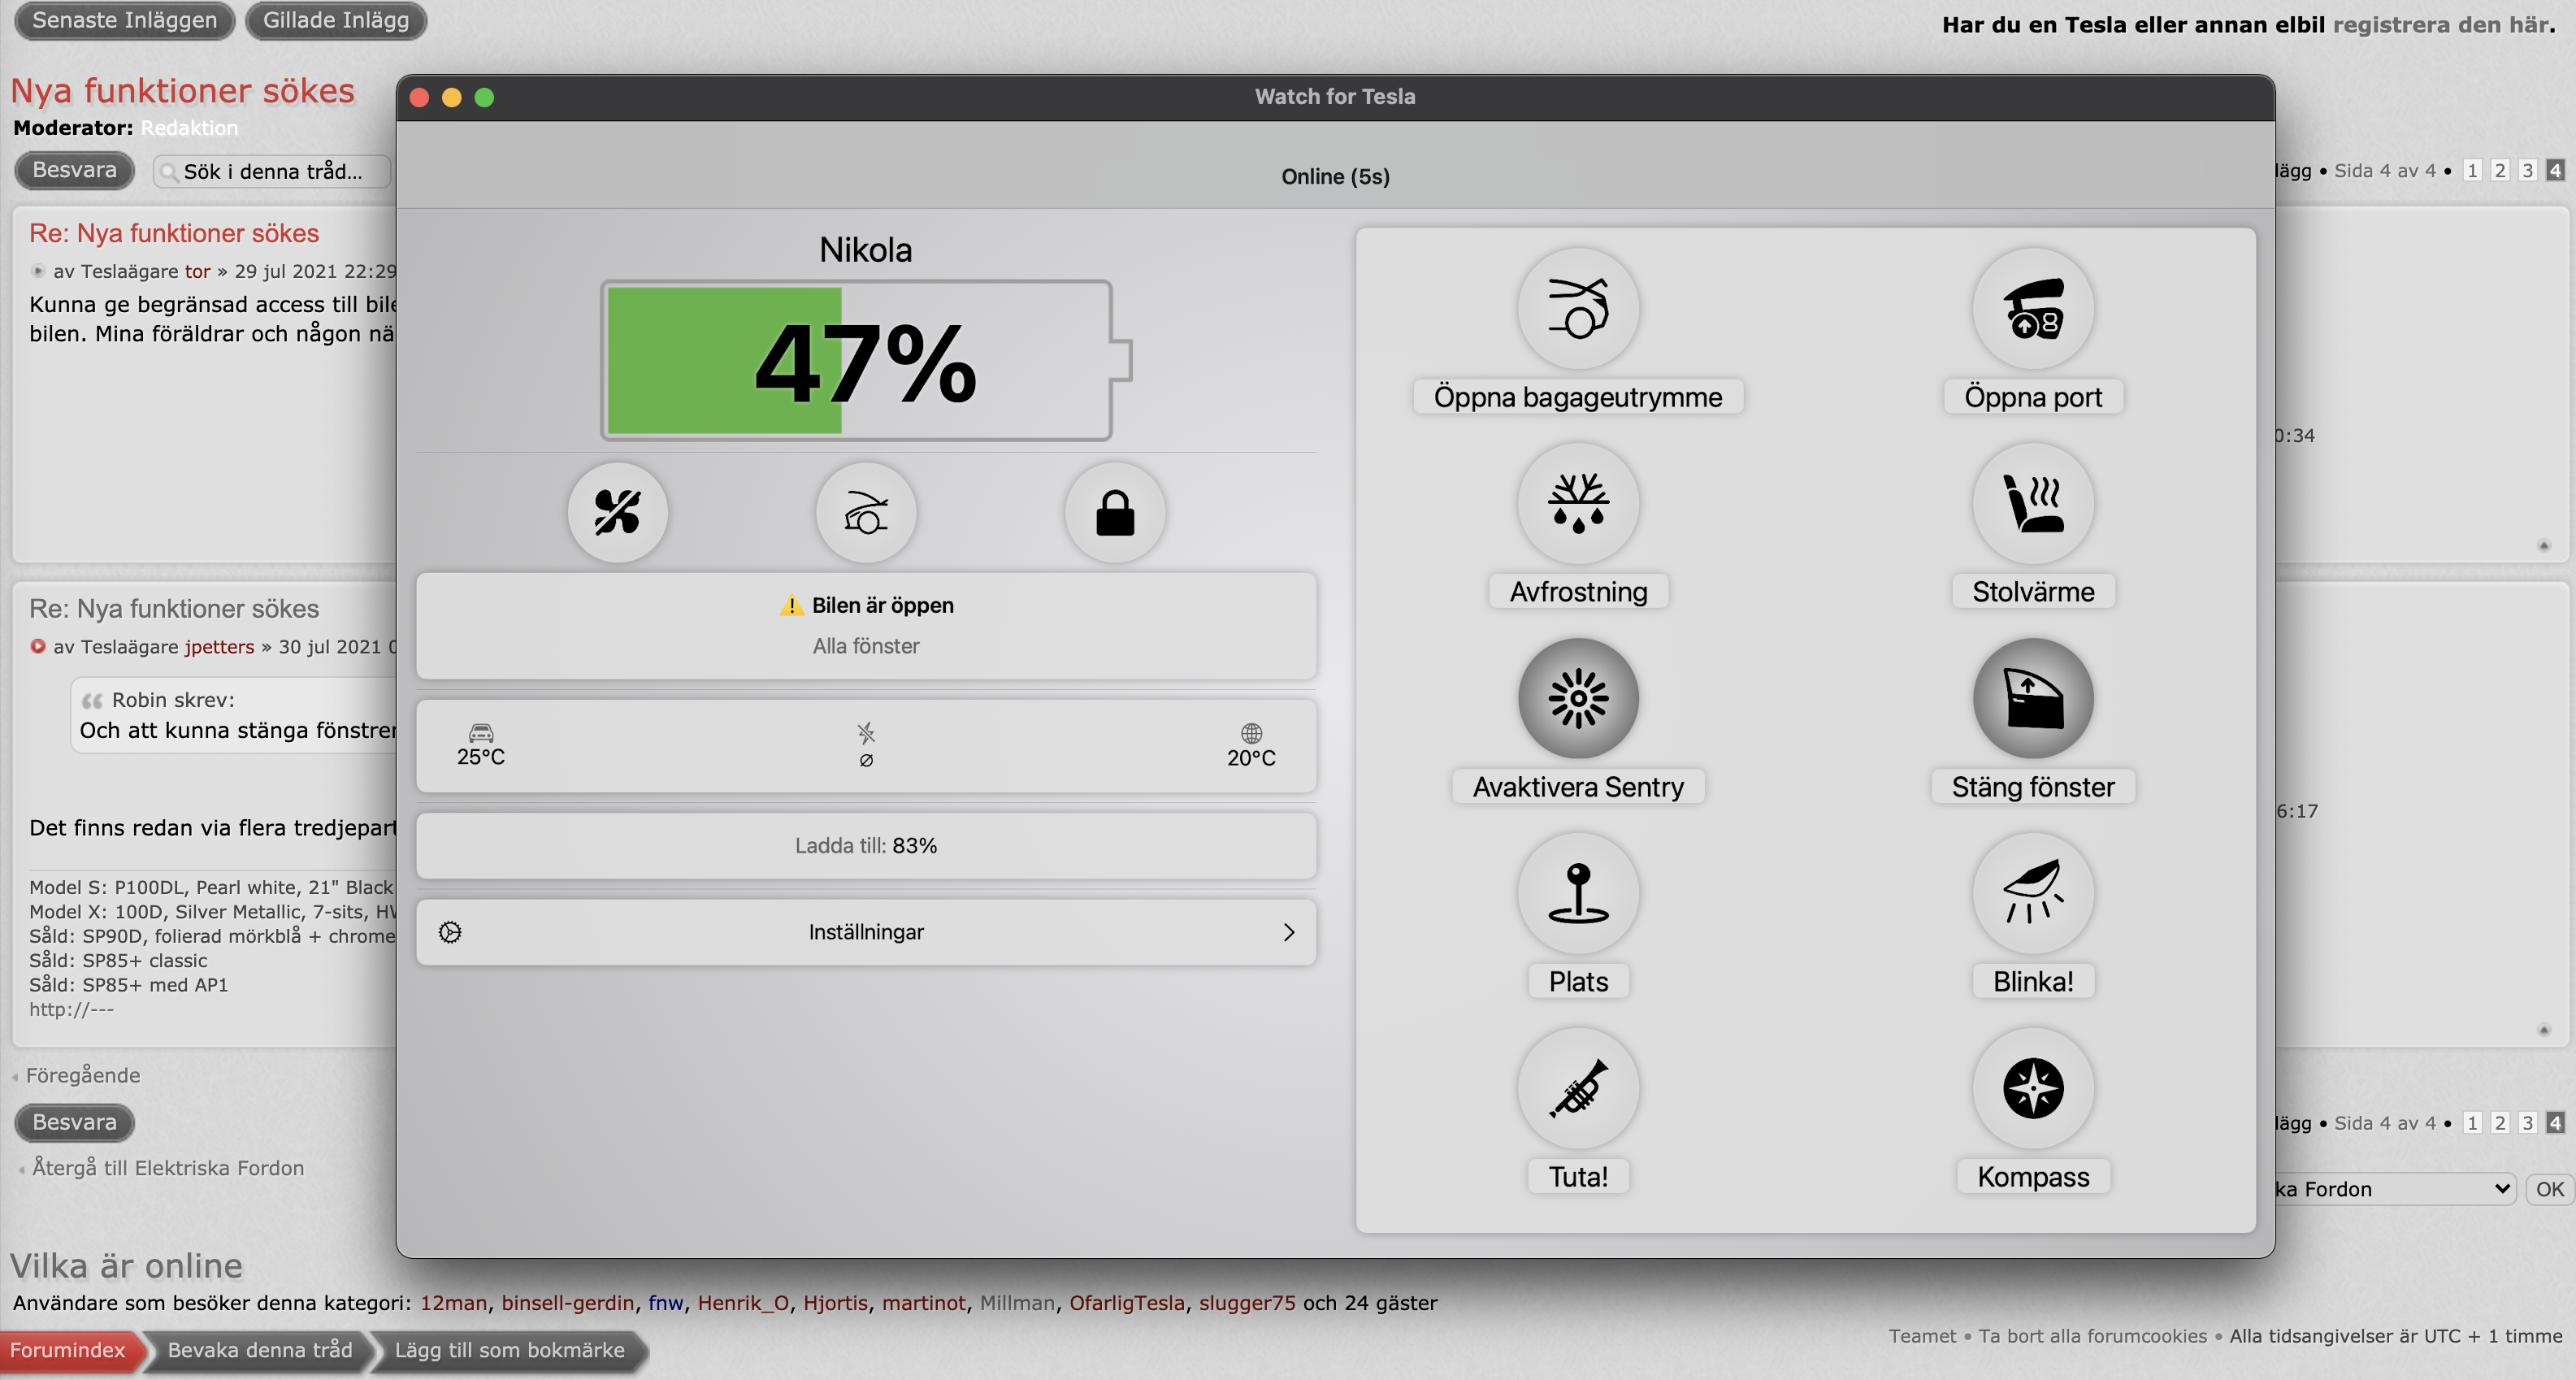Go to Föregående previous topic link

tap(83, 1075)
